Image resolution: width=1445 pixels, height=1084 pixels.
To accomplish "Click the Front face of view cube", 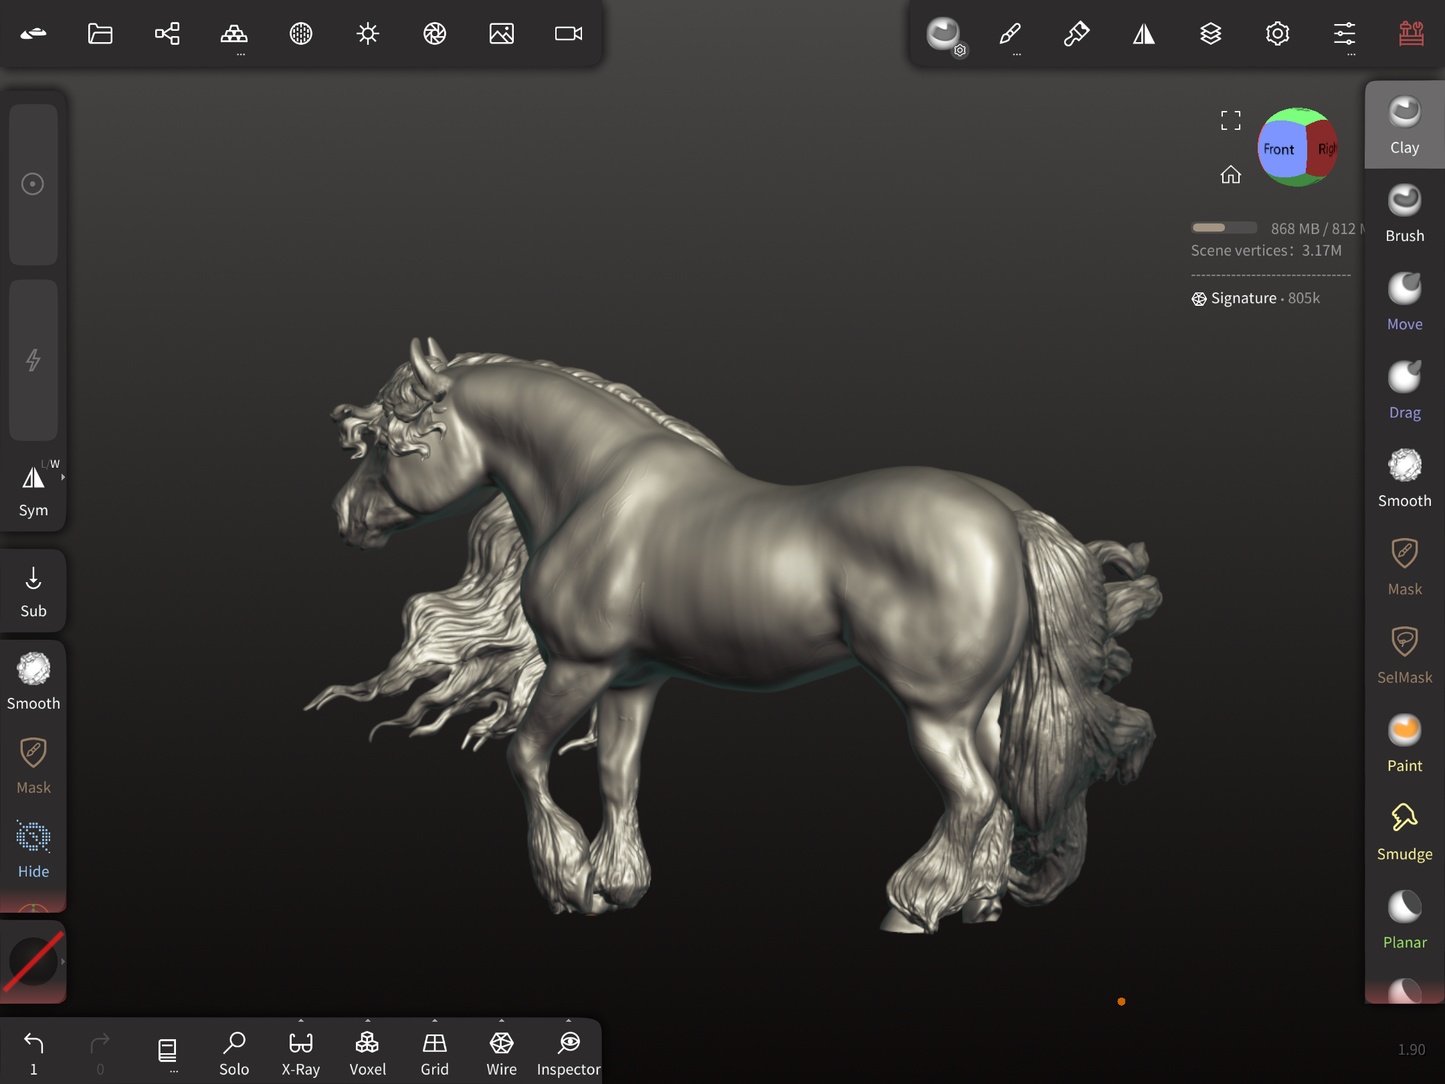I will pos(1278,149).
